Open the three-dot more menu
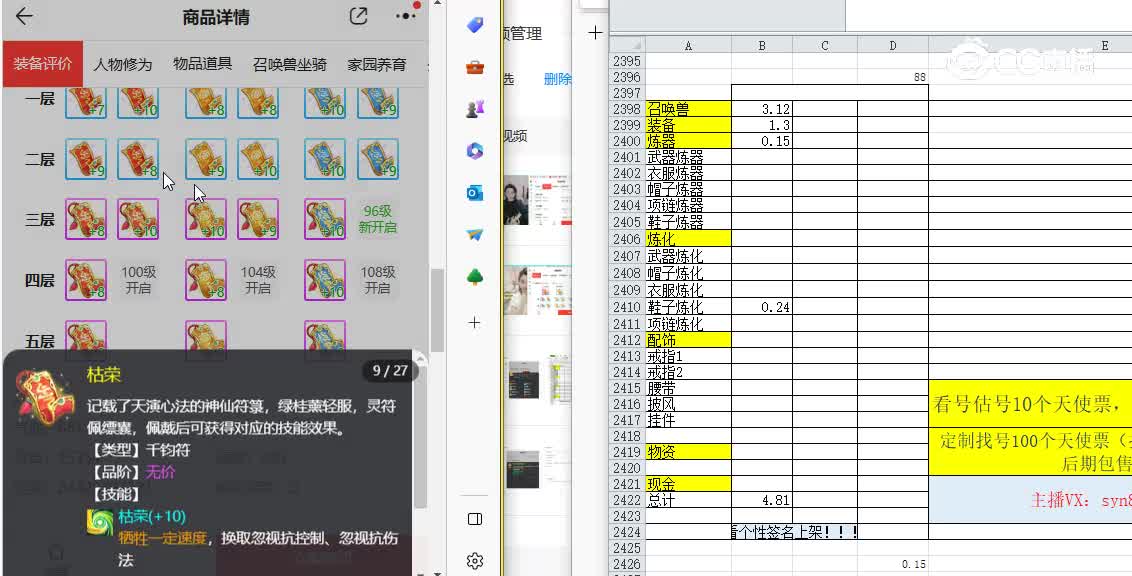 [x=406, y=16]
